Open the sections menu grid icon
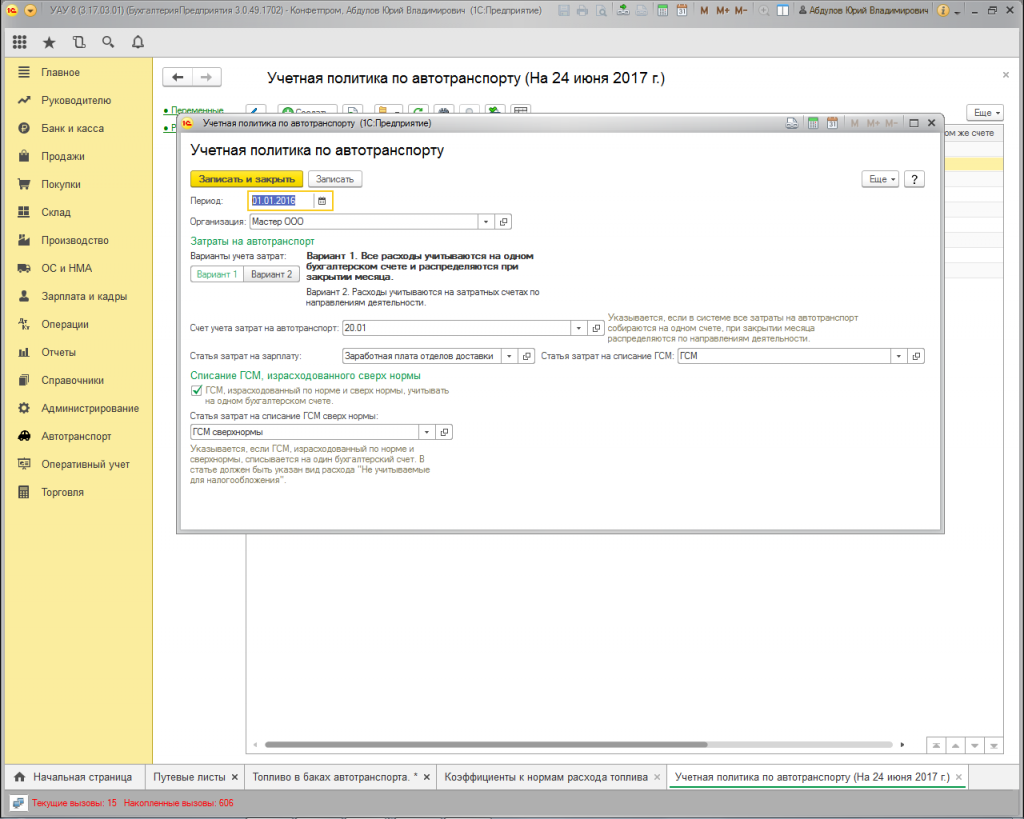This screenshot has width=1024, height=819. [x=20, y=42]
